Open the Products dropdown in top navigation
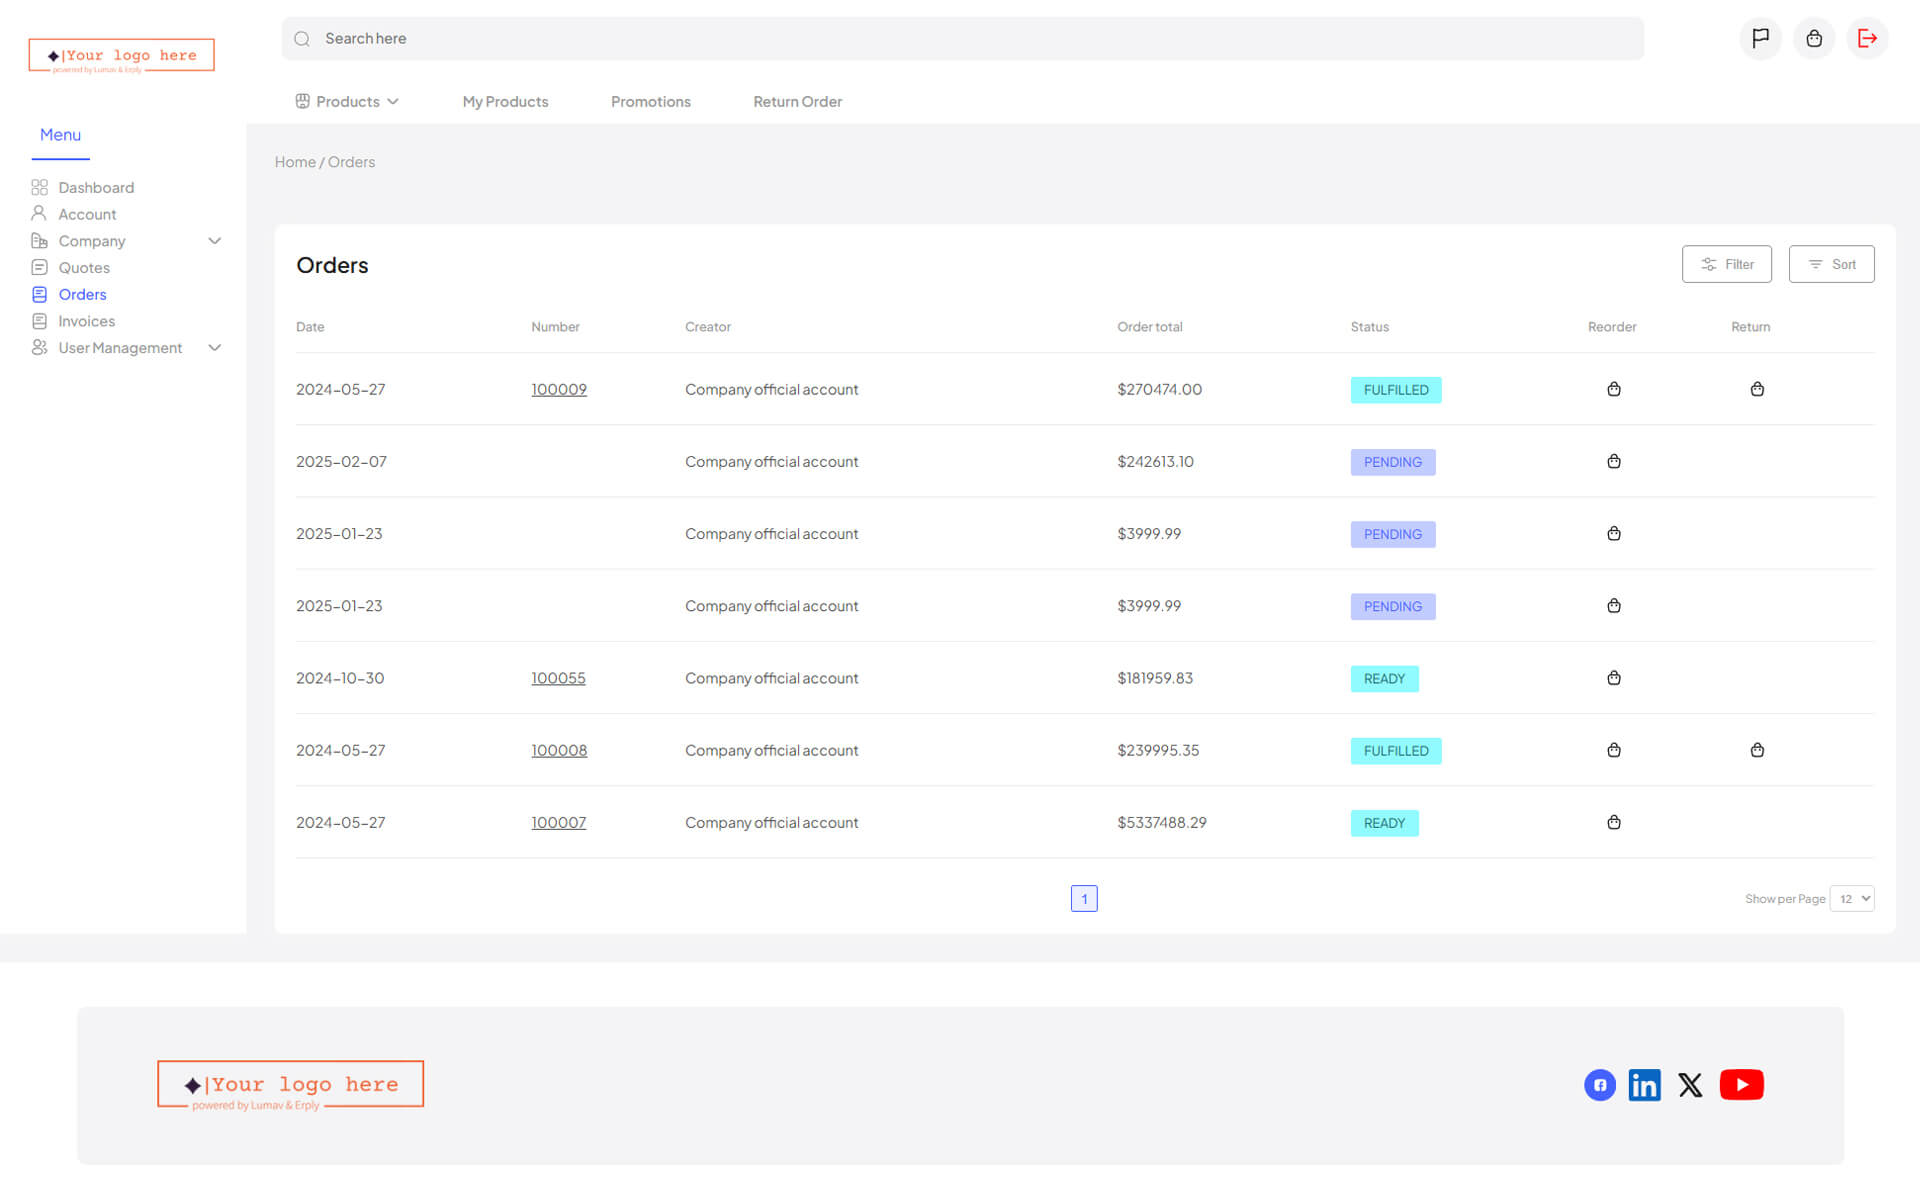The height and width of the screenshot is (1200, 1920). pos(347,101)
